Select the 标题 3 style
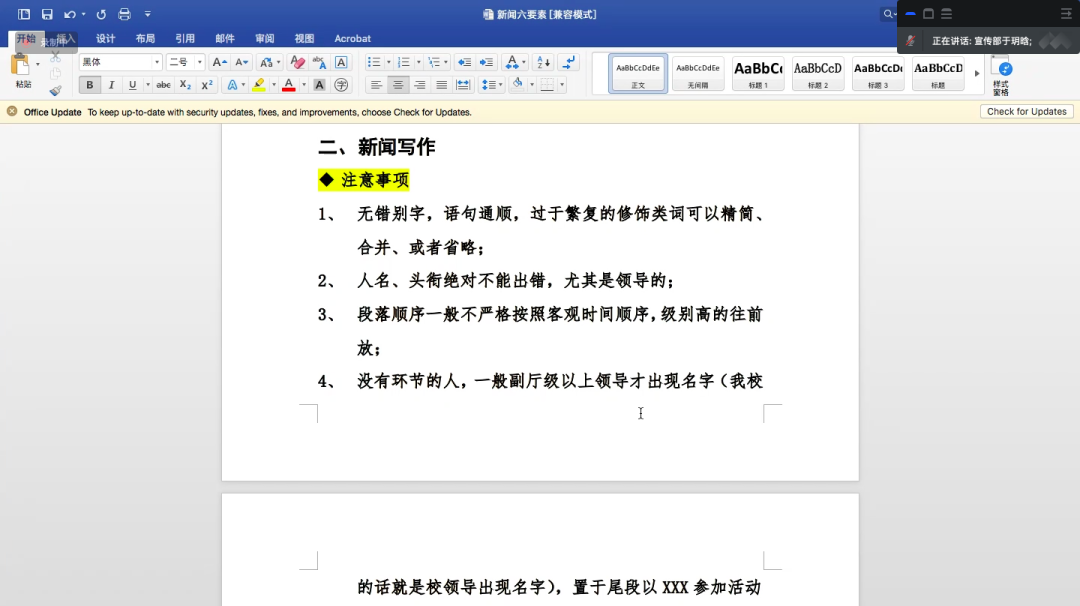1080x606 pixels. (x=878, y=73)
